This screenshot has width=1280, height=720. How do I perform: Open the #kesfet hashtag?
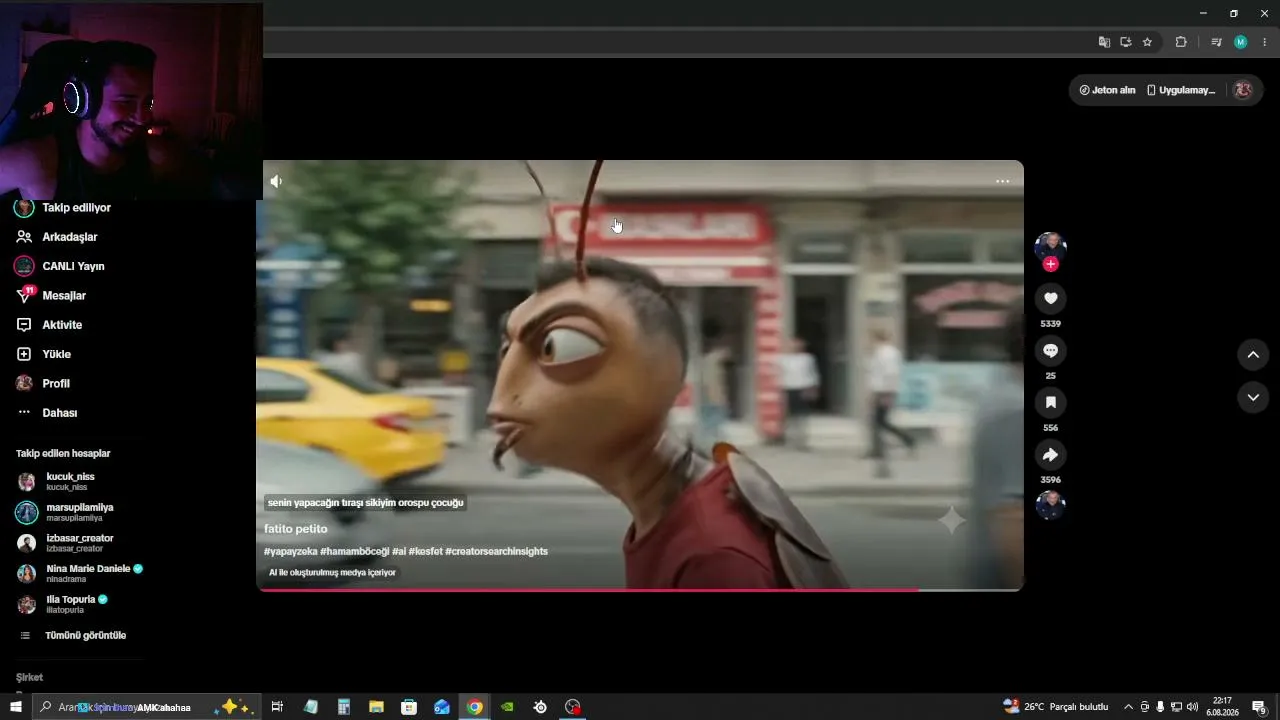[x=425, y=551]
